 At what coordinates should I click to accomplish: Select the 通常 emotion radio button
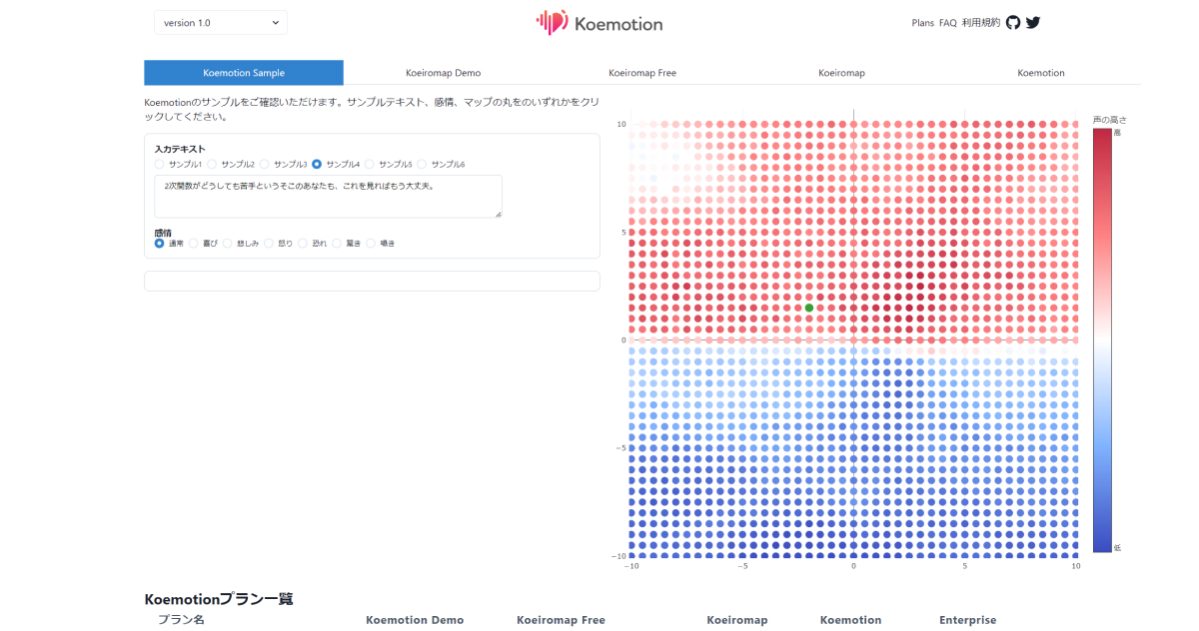pyautogui.click(x=159, y=243)
